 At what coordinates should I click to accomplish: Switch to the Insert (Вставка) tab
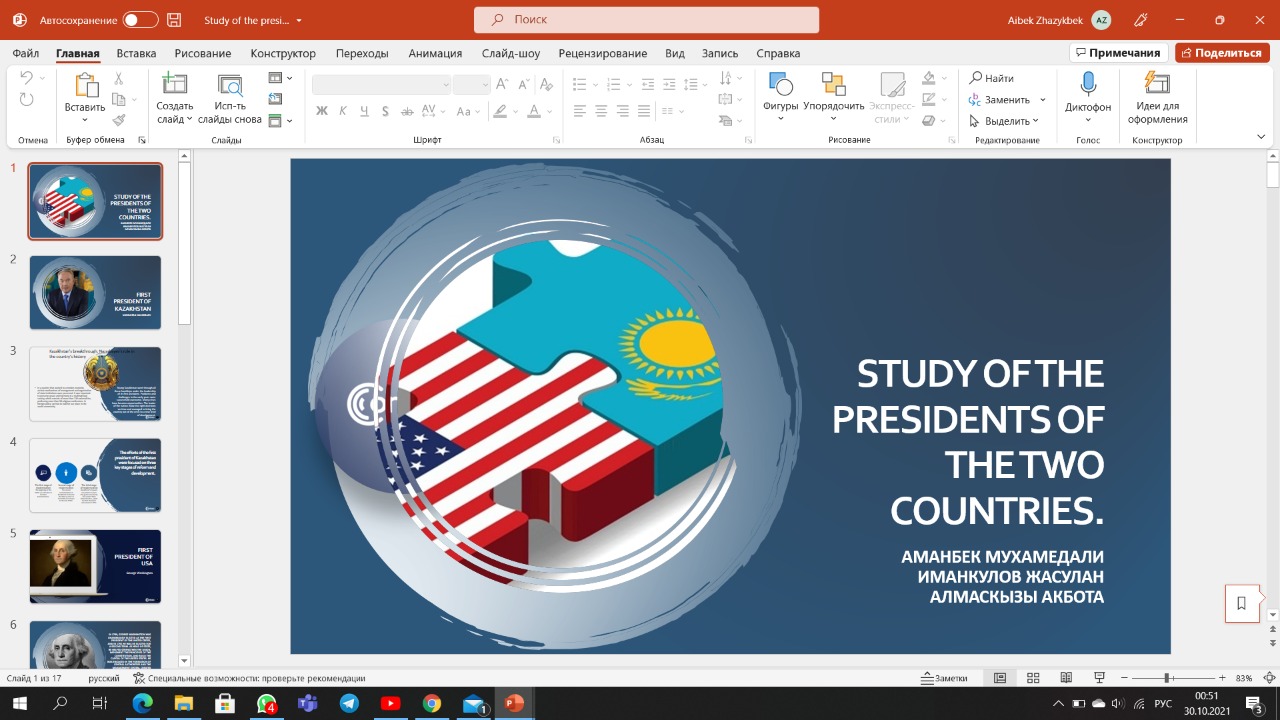[x=136, y=53]
